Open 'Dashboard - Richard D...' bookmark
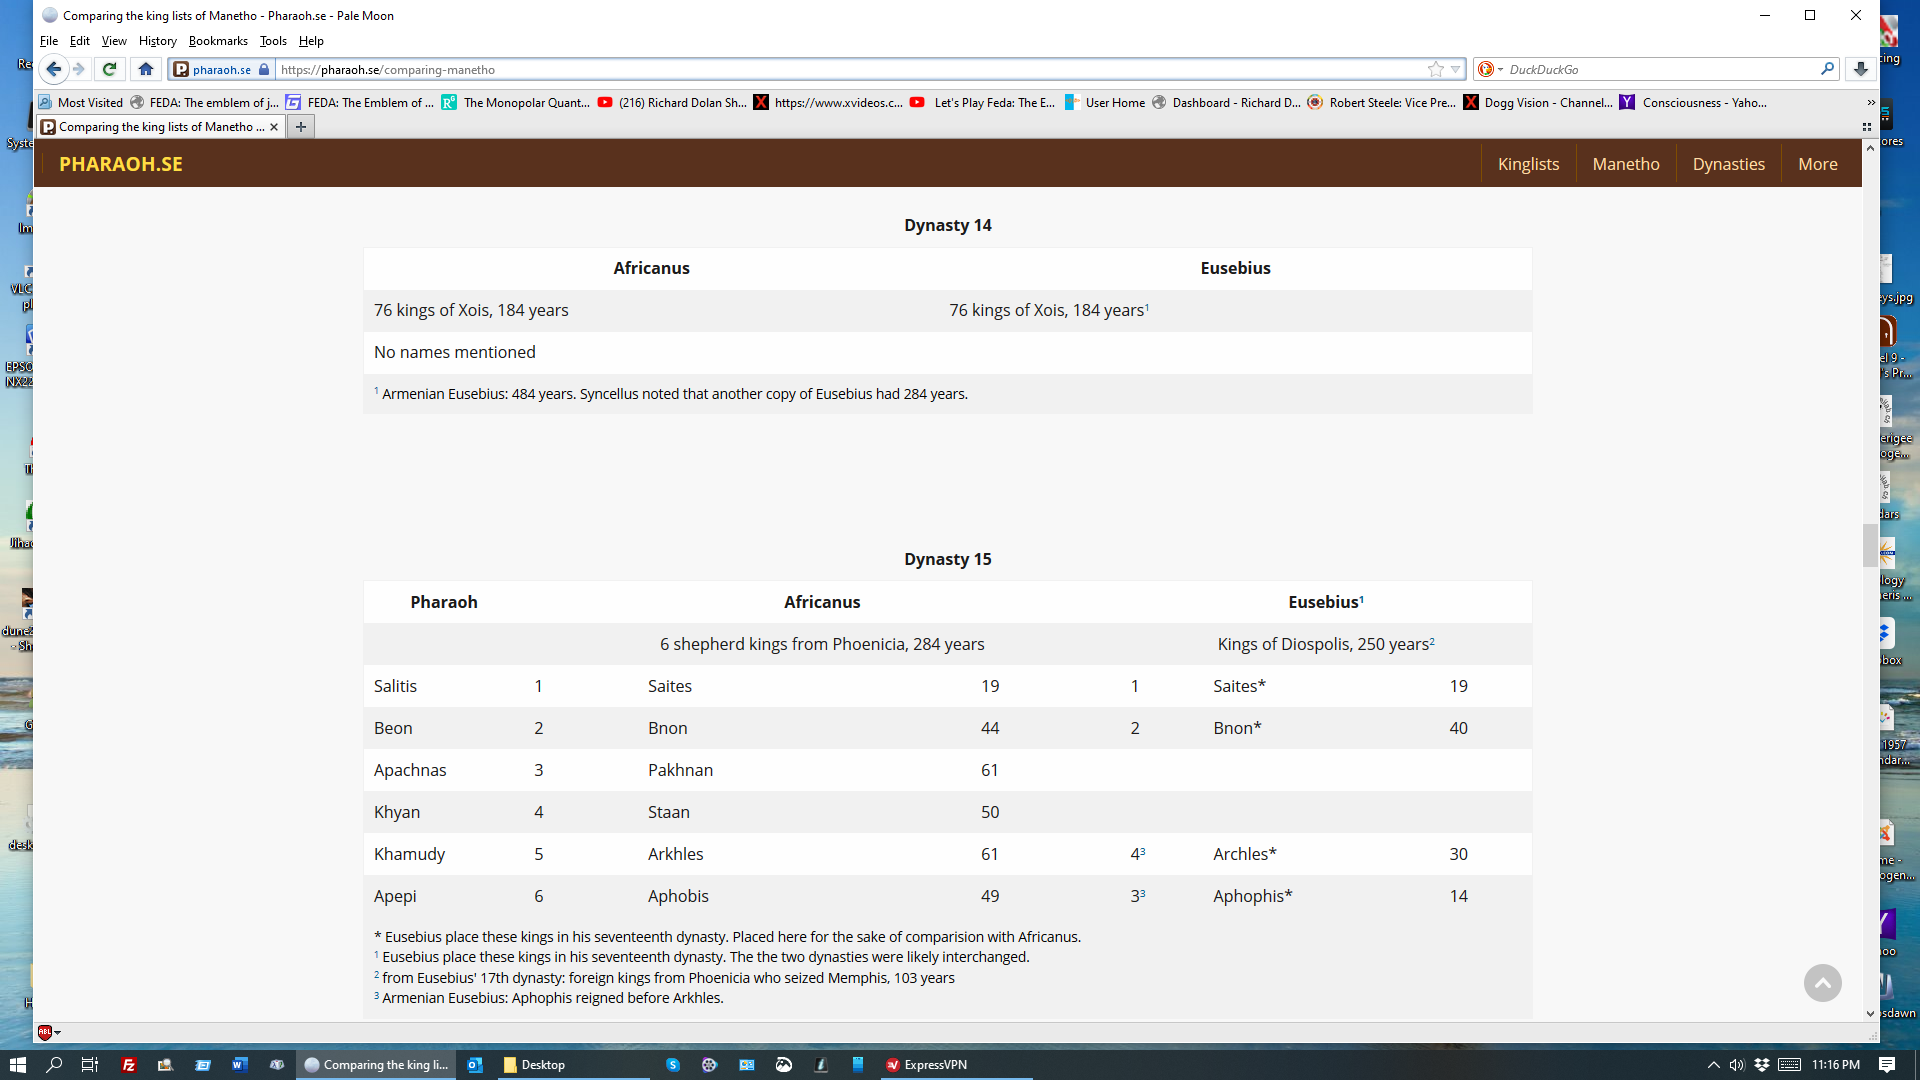The width and height of the screenshot is (1920, 1080). tap(1227, 102)
